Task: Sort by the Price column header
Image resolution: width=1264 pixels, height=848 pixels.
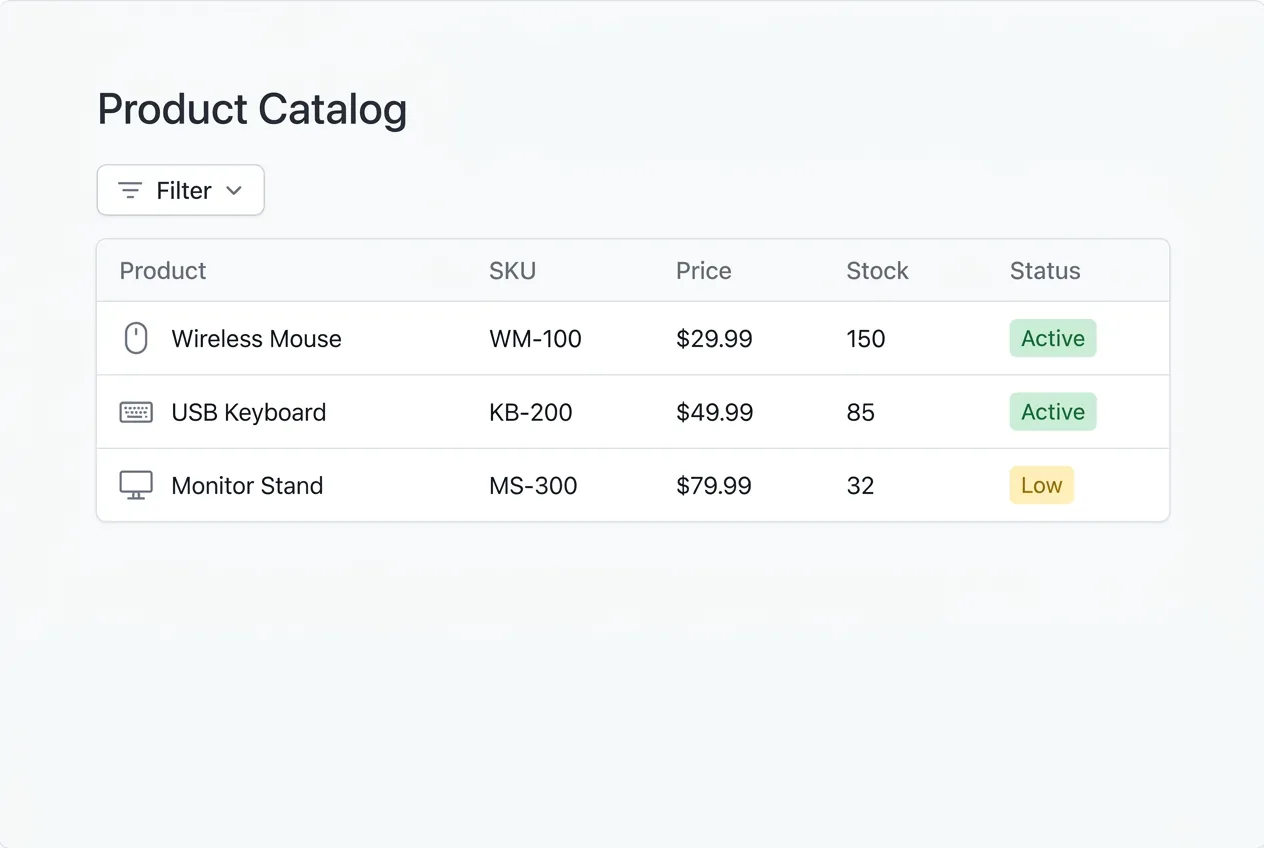Action: (x=703, y=270)
